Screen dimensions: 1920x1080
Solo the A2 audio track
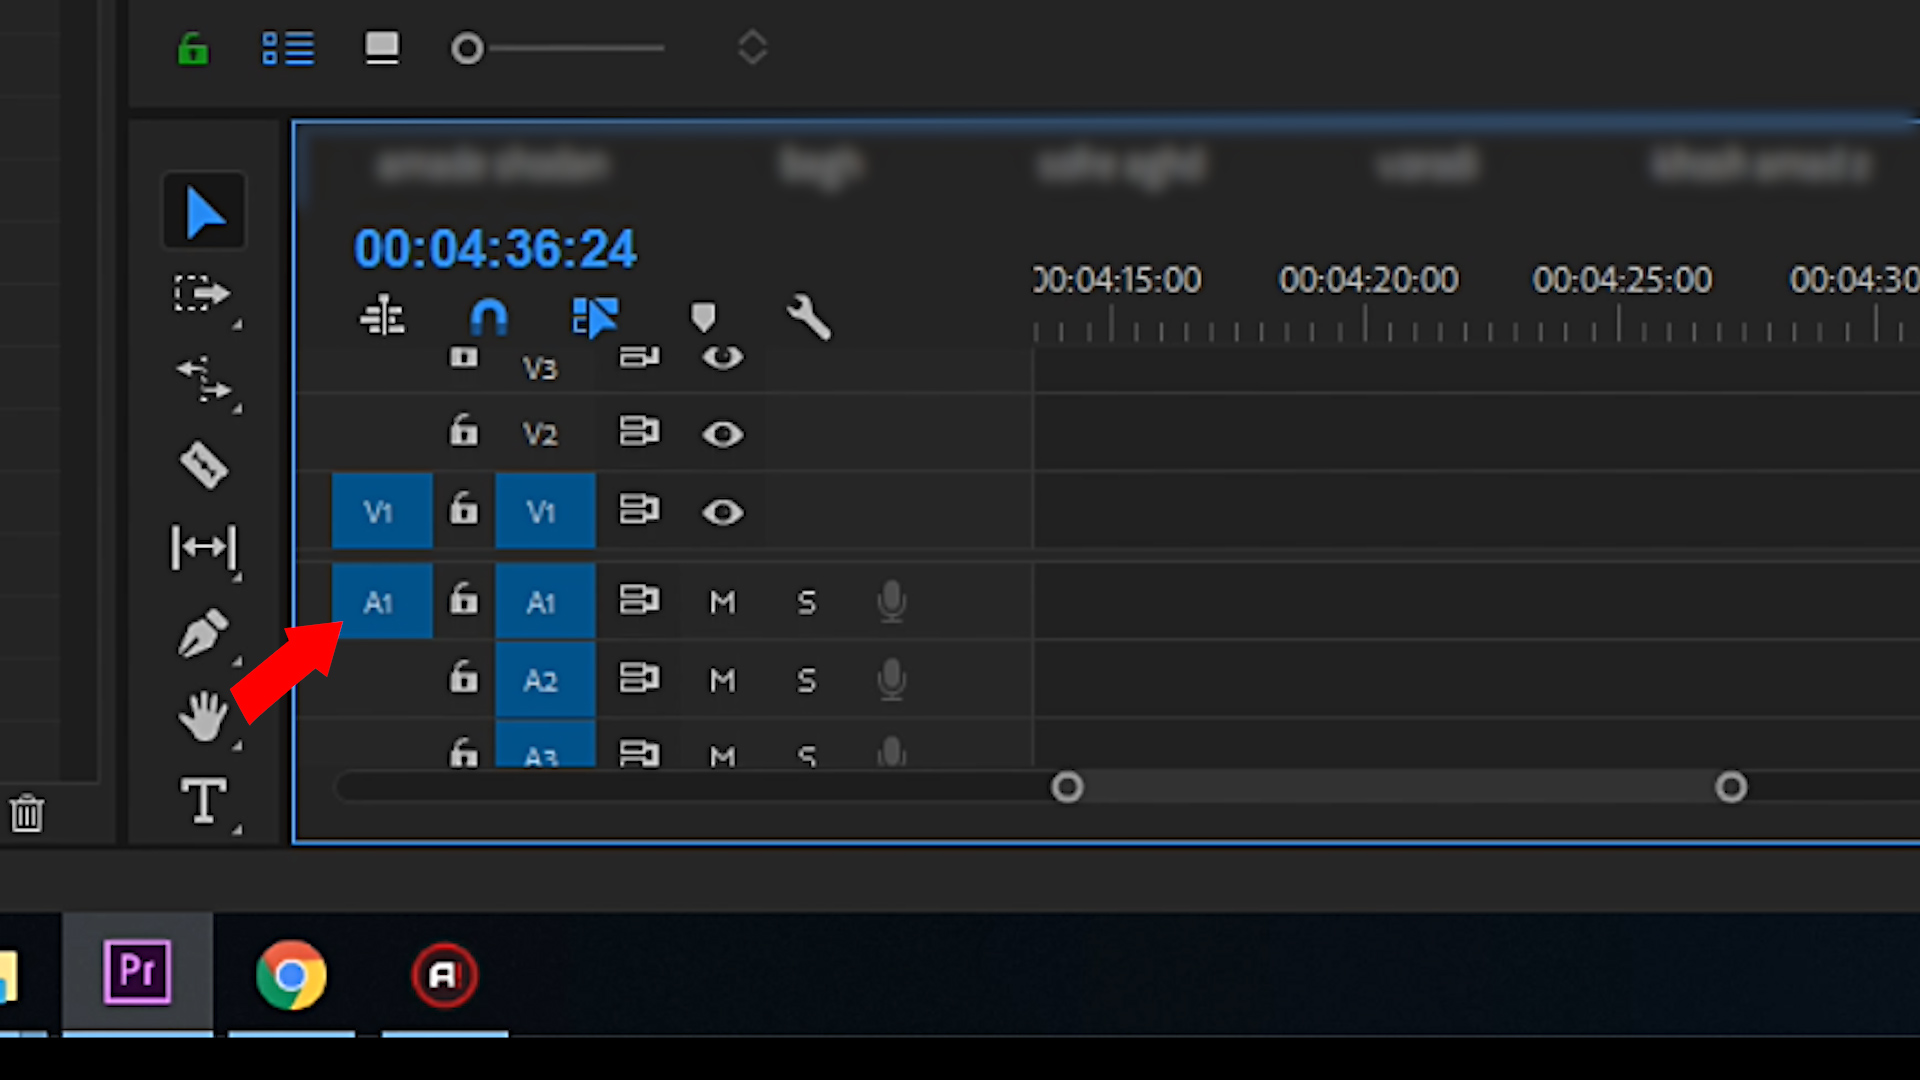tap(806, 680)
